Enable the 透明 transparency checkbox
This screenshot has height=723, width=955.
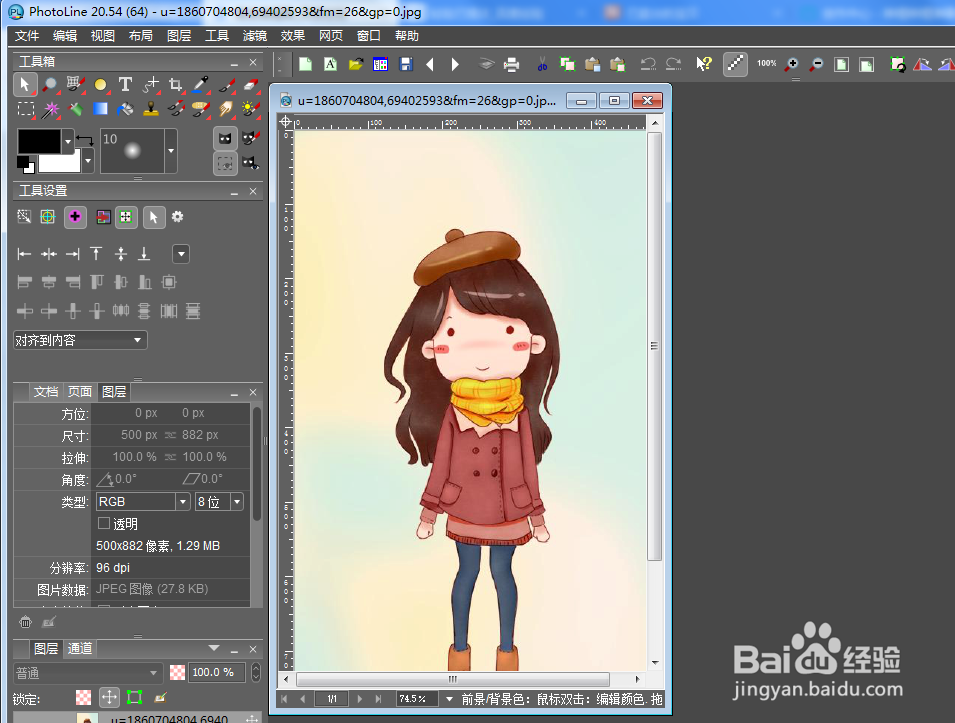click(x=104, y=523)
